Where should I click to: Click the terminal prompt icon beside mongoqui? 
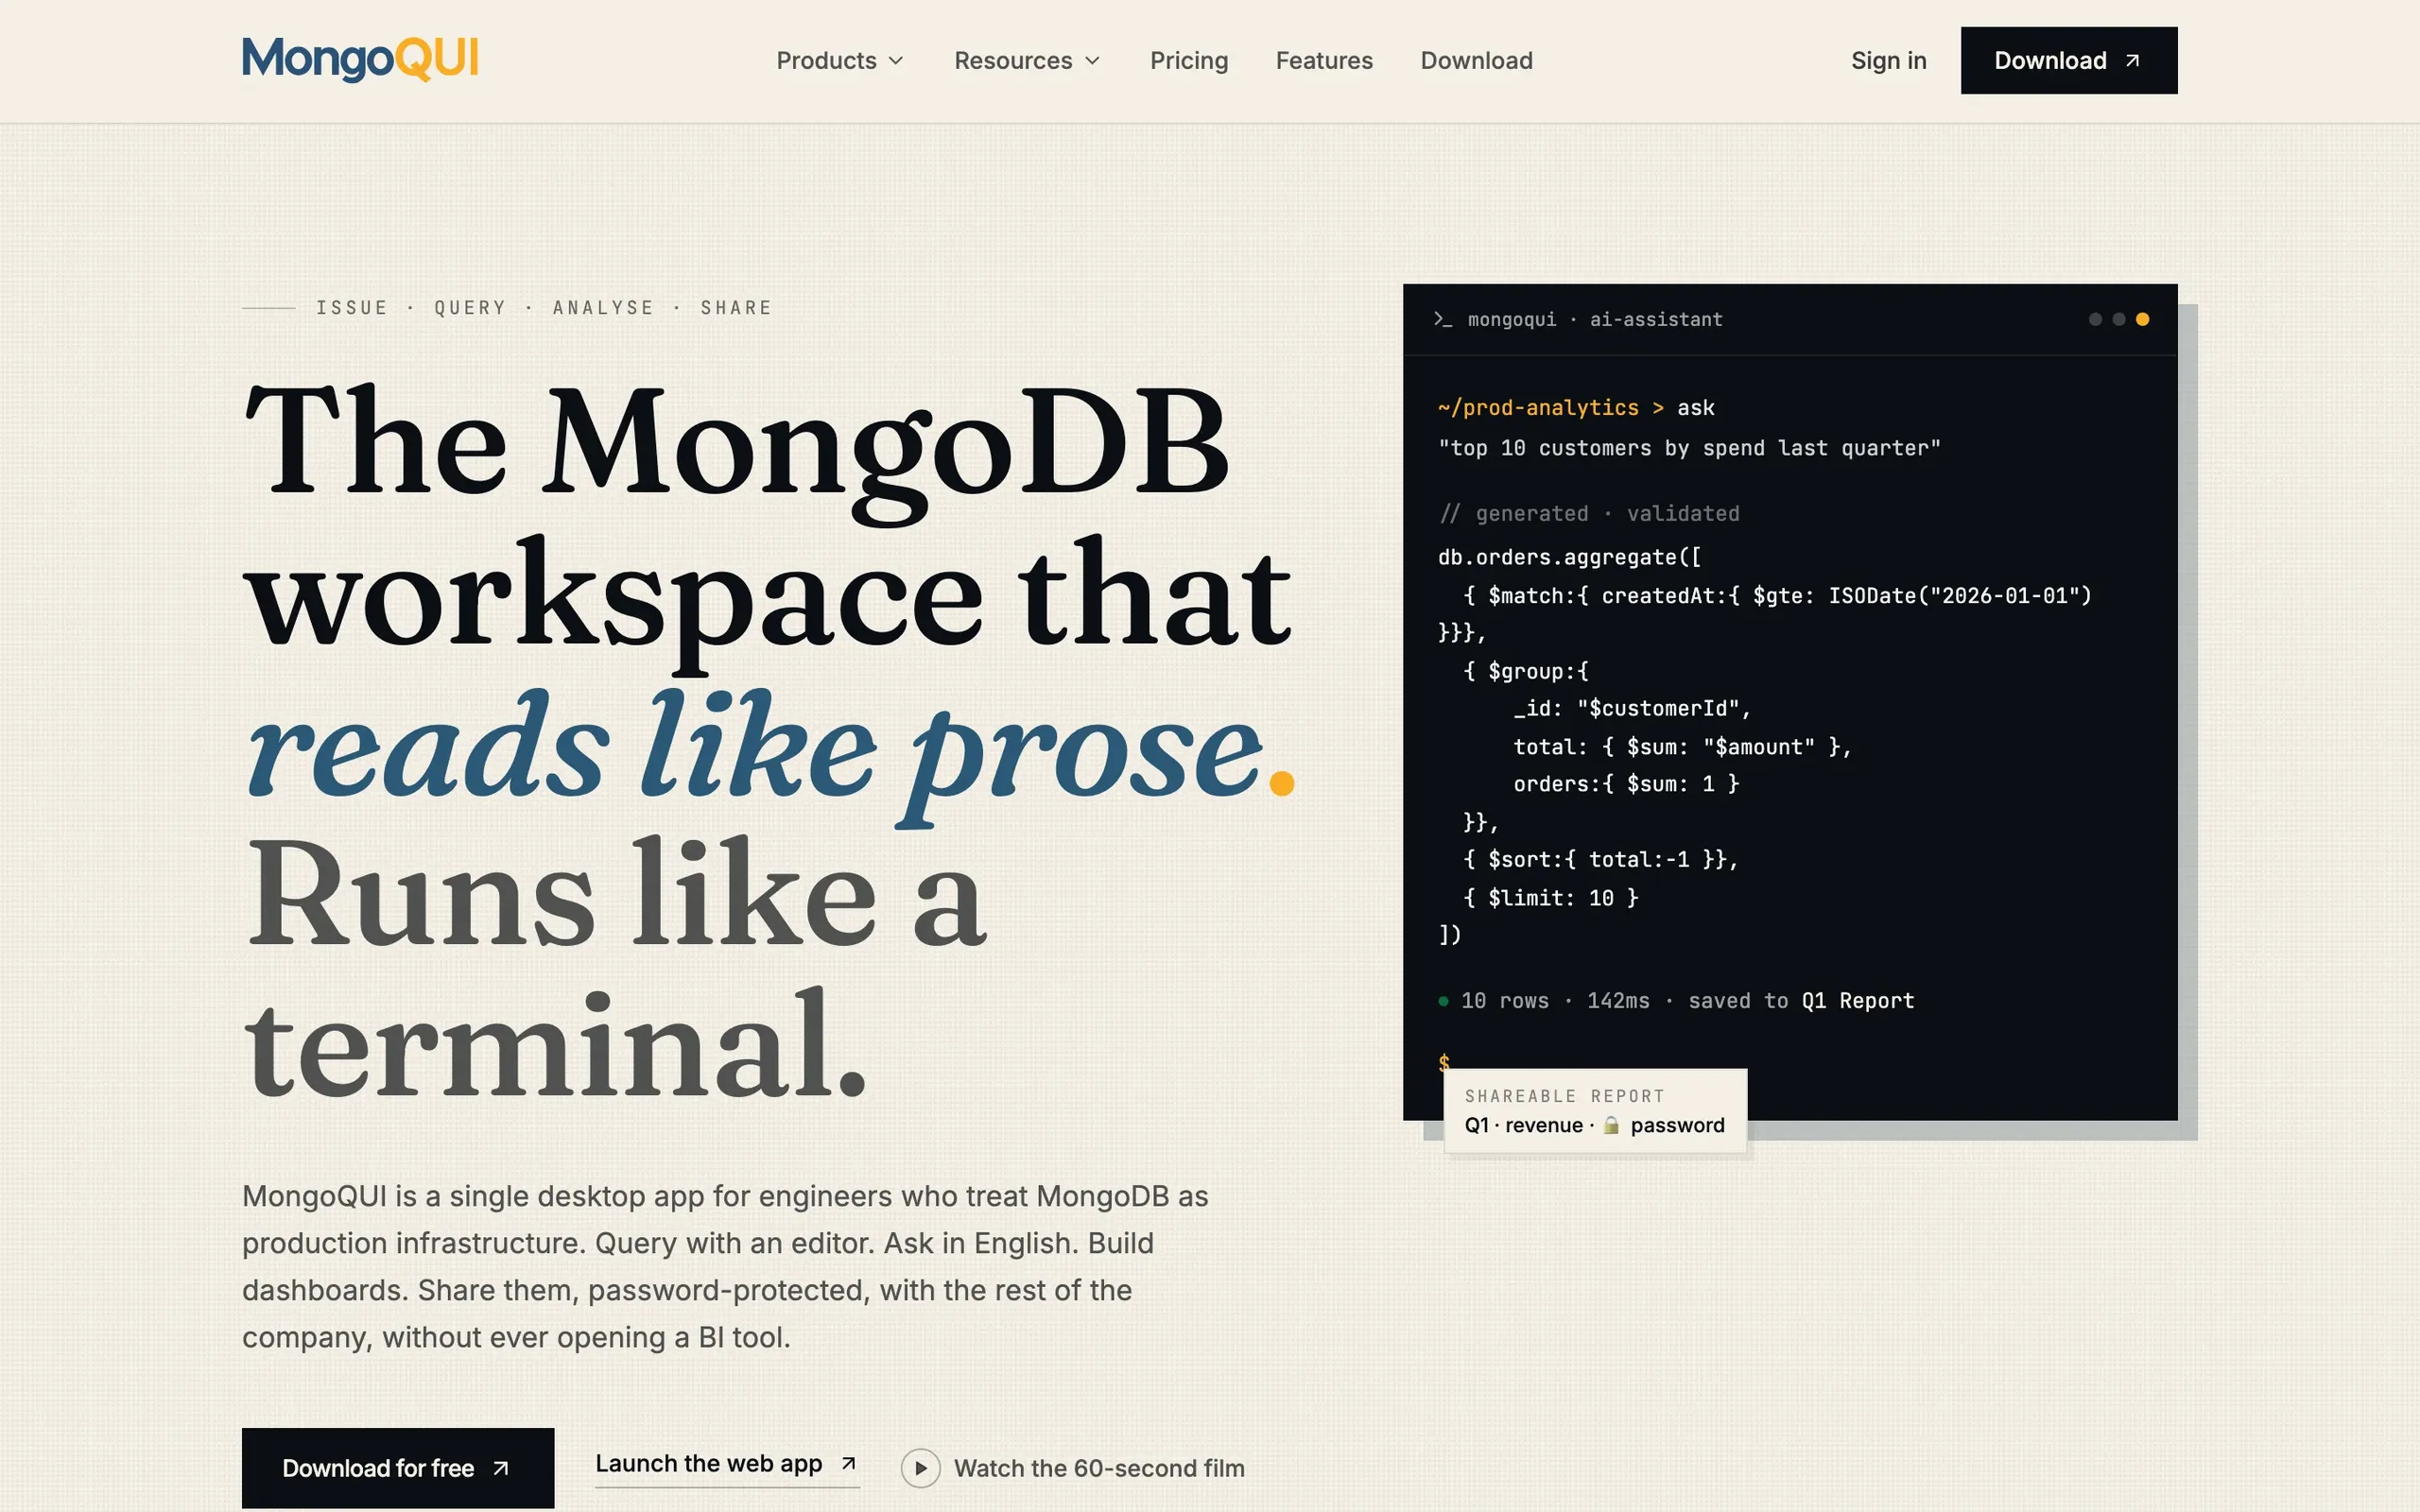(1442, 319)
